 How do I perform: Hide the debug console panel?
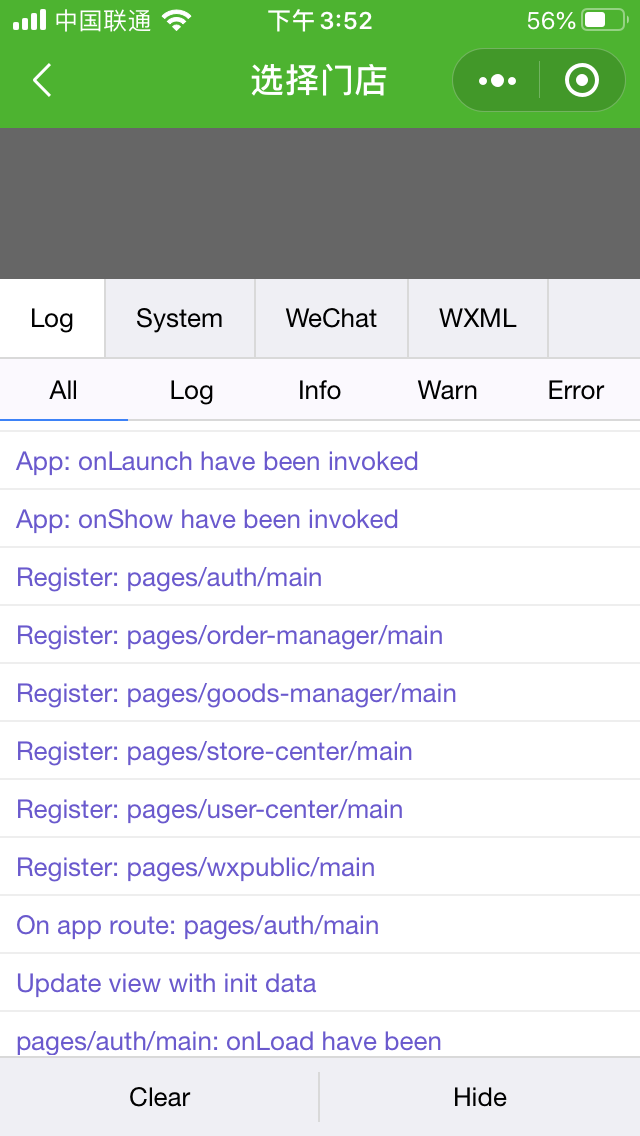480,1097
